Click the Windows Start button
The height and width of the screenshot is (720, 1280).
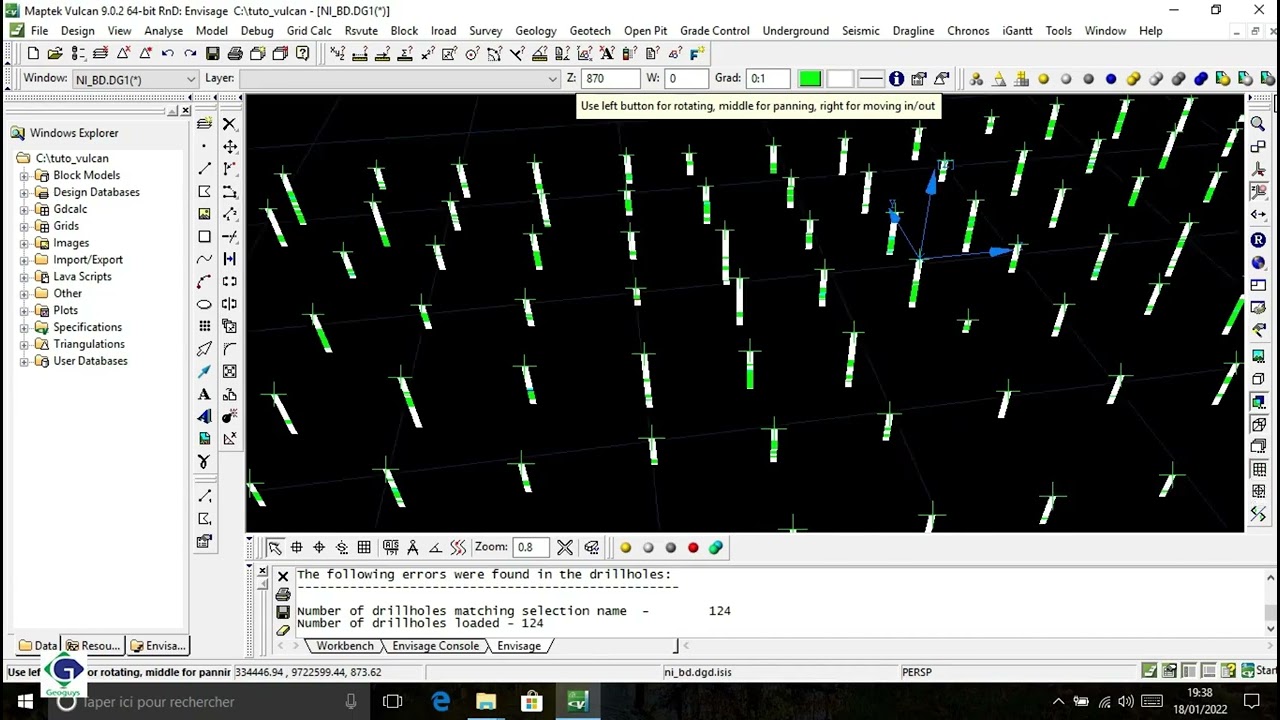[x=24, y=702]
